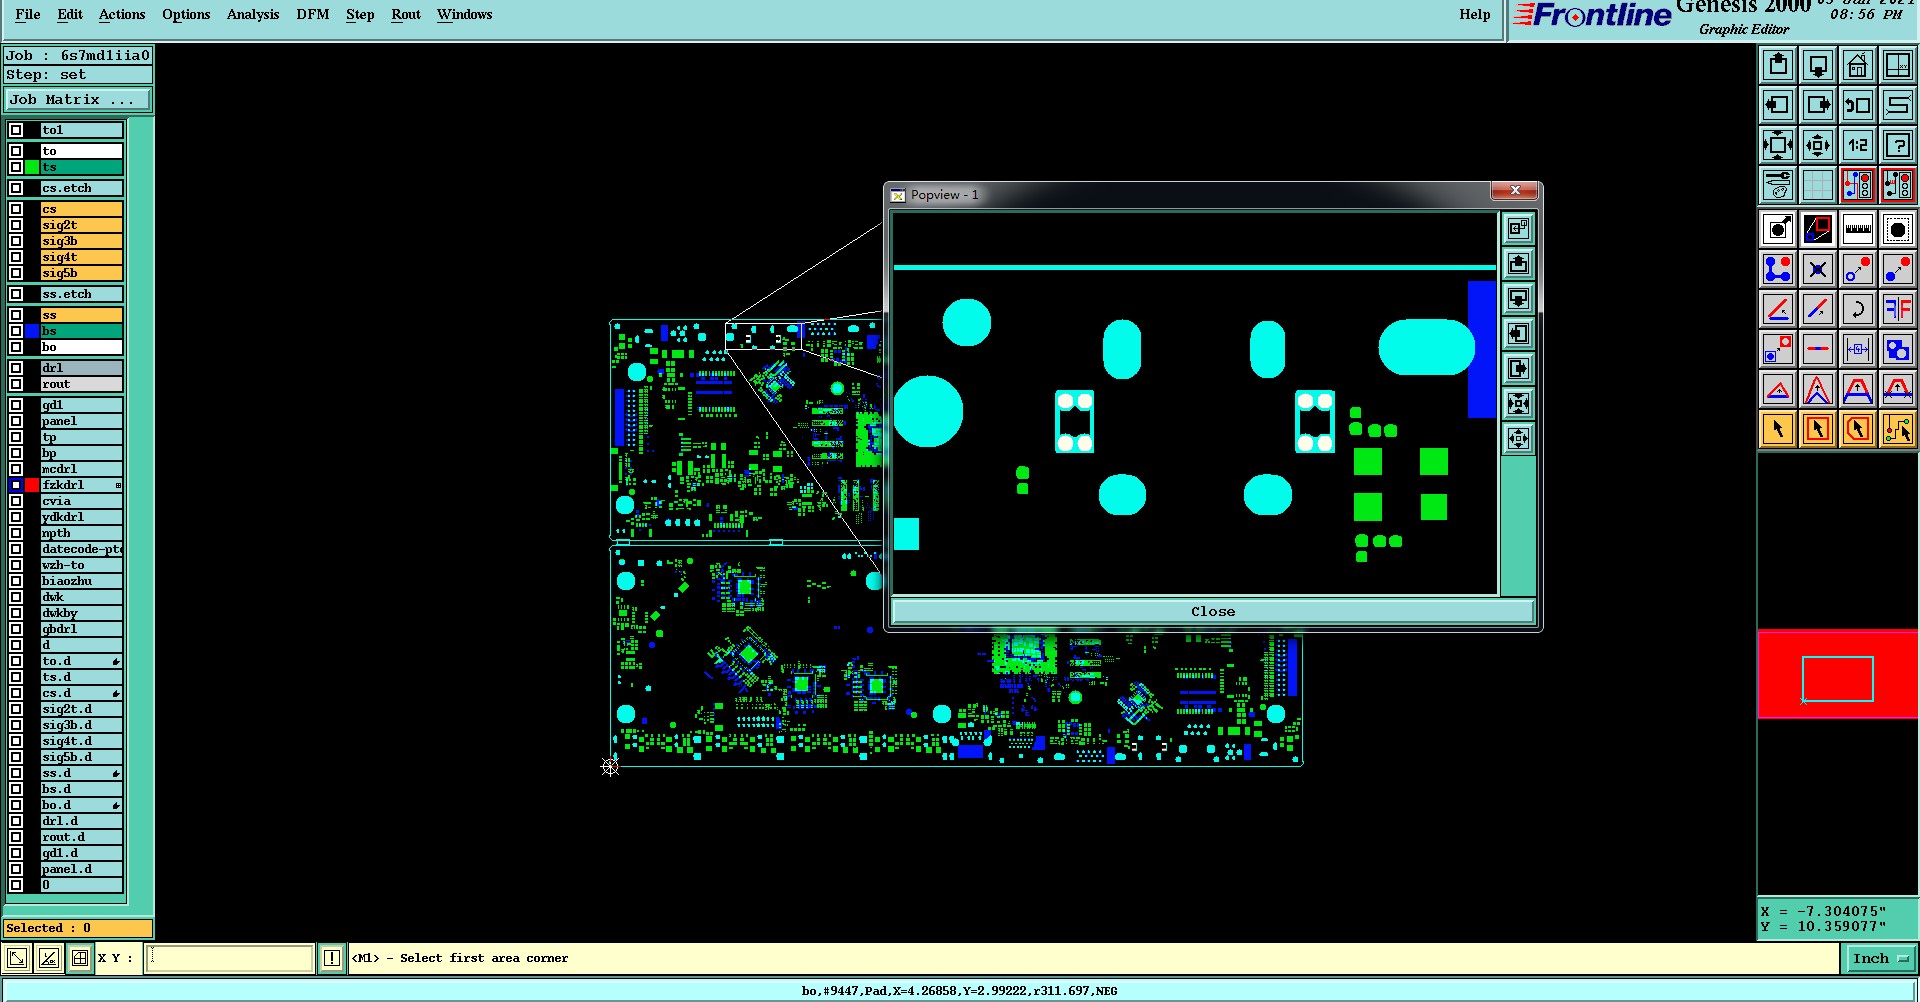Viewport: 1920px width, 1002px height.
Task: Open the Inch units dropdown
Action: (x=1880, y=958)
